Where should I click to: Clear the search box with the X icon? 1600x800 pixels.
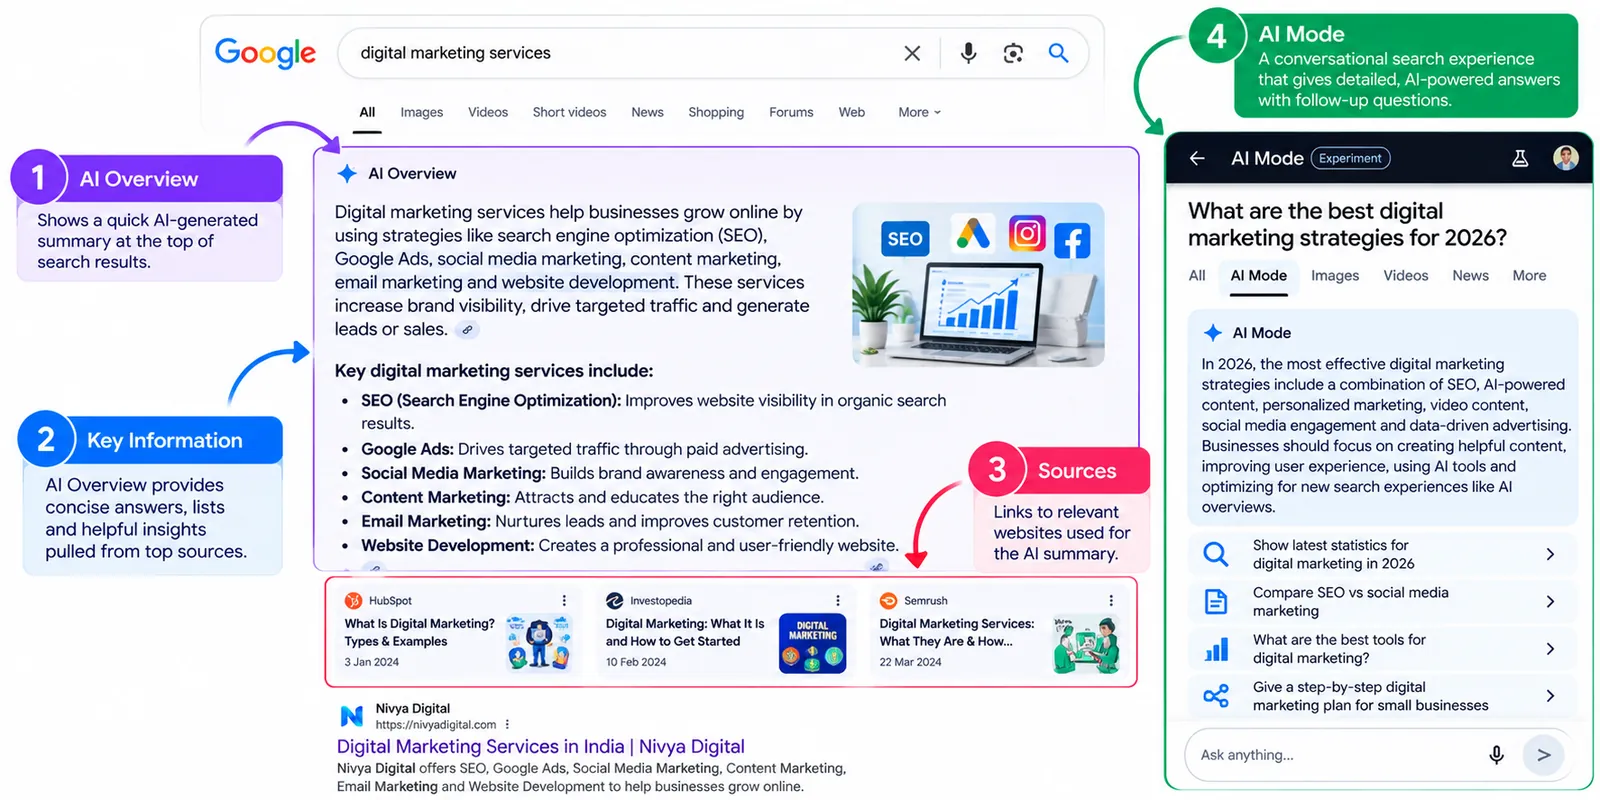click(912, 53)
